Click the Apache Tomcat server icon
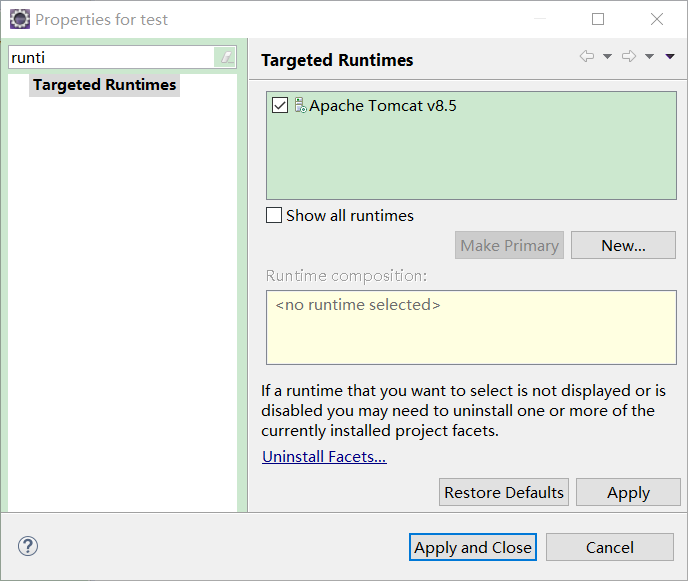This screenshot has height=581, width=688. point(300,105)
